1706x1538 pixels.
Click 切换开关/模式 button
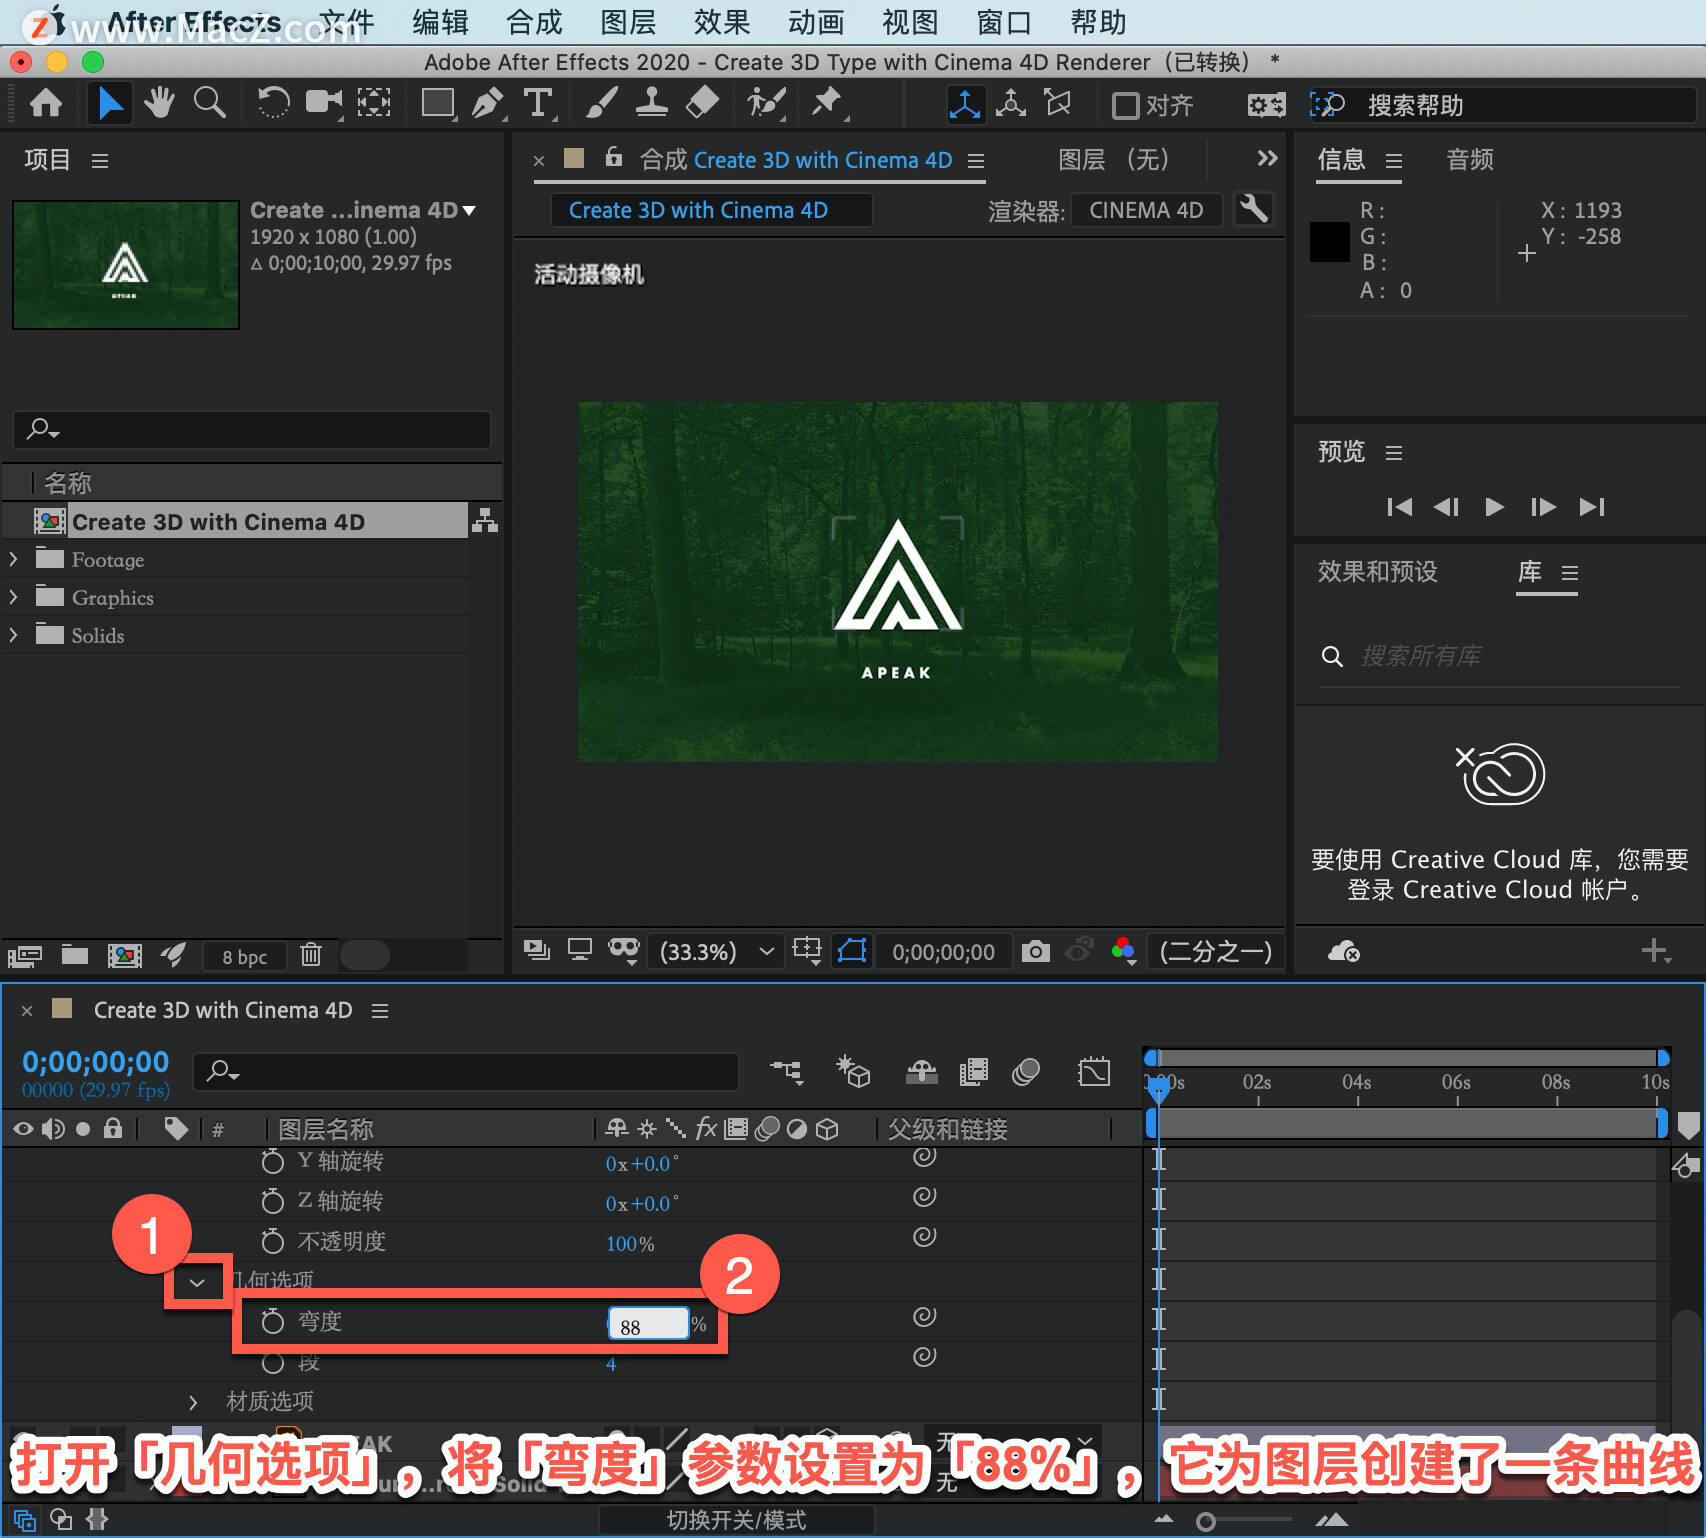click(736, 1520)
